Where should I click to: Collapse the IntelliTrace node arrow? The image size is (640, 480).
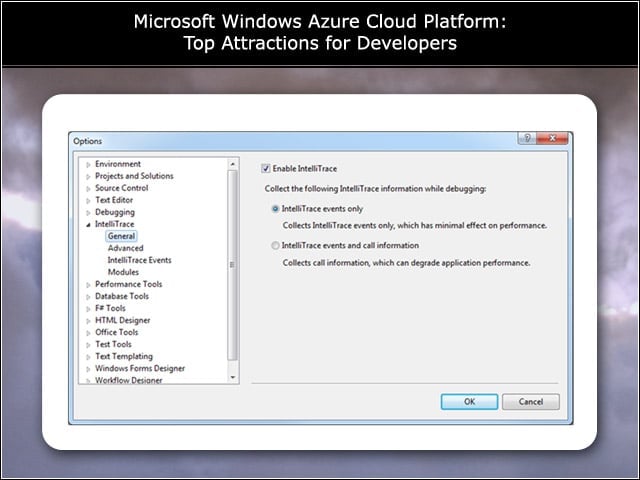point(88,224)
